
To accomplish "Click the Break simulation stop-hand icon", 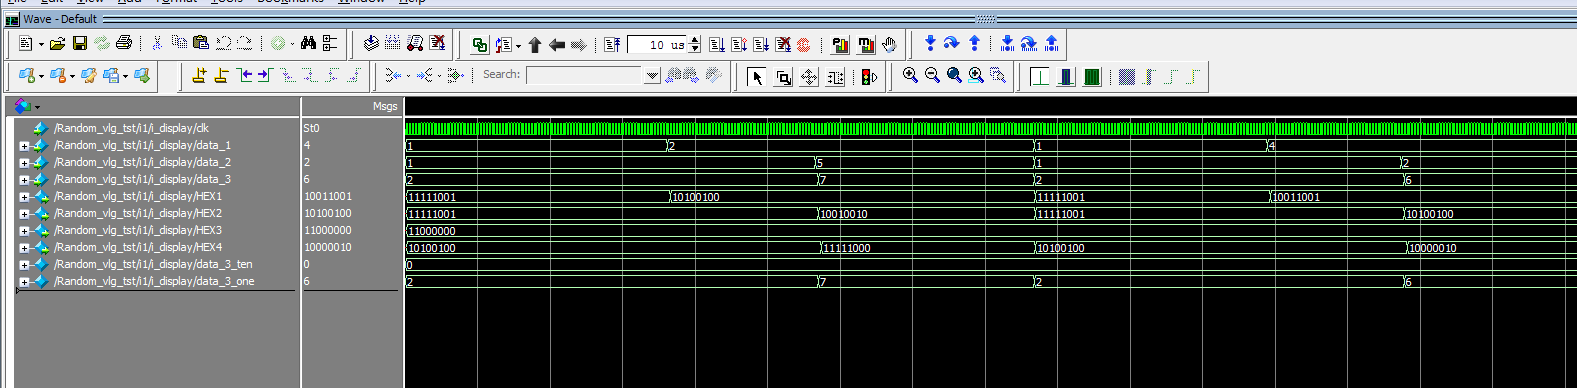I will [x=889, y=44].
